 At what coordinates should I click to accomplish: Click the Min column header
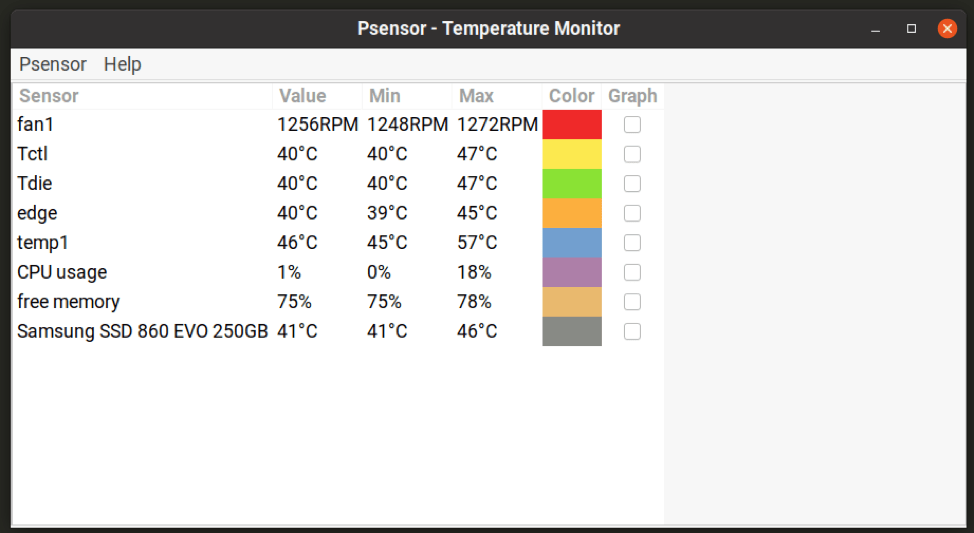[x=407, y=96]
